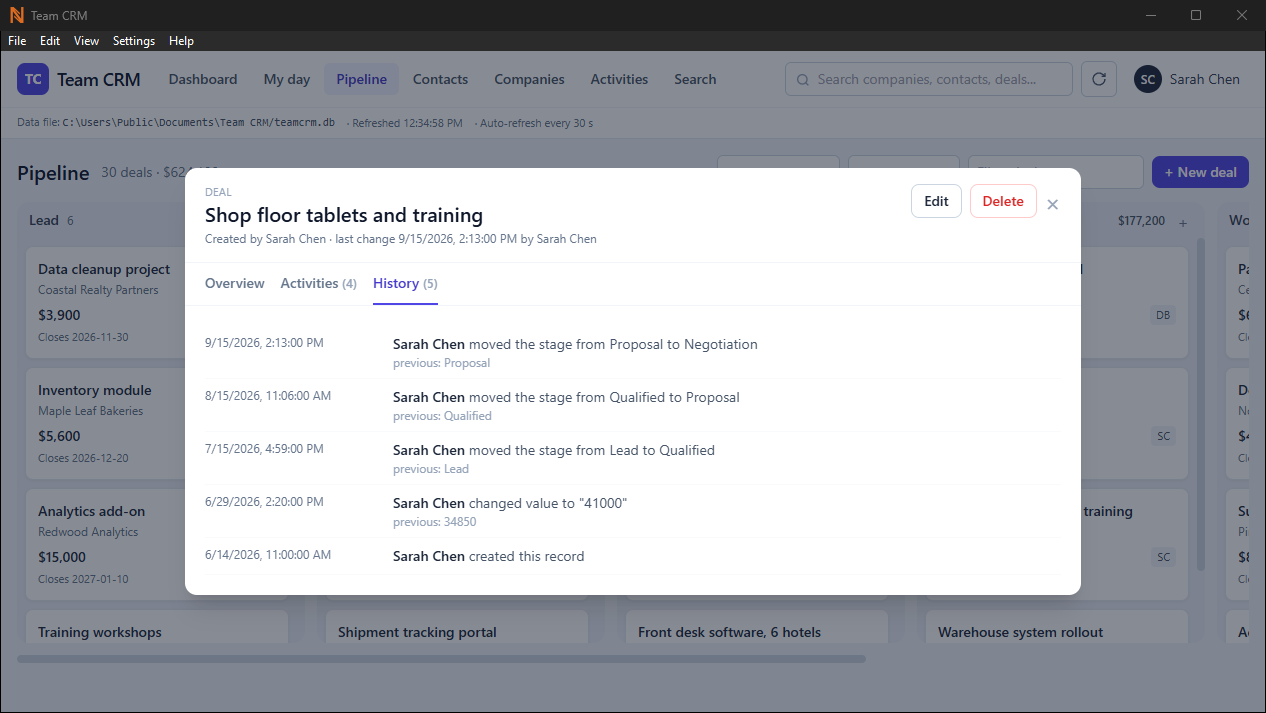Open the Training workshops deal card
This screenshot has height=713, width=1266.
click(x=157, y=626)
